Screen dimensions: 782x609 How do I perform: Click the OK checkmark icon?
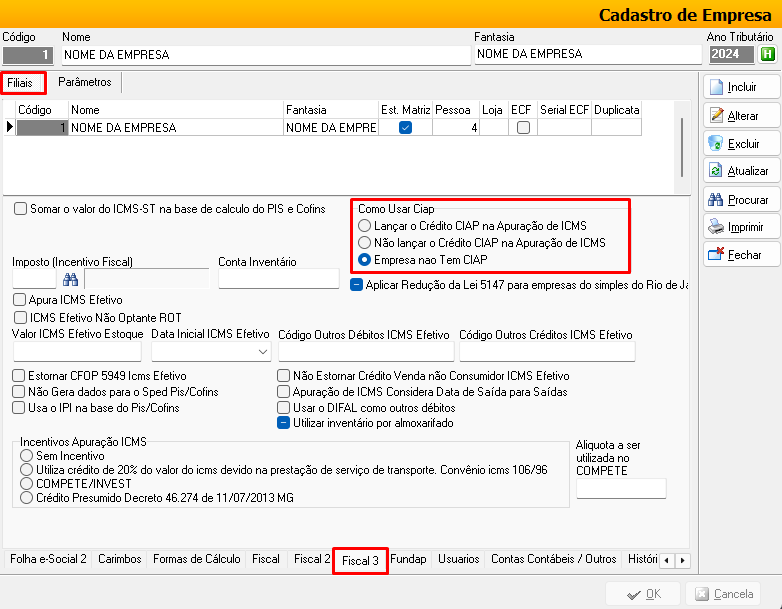pos(633,595)
